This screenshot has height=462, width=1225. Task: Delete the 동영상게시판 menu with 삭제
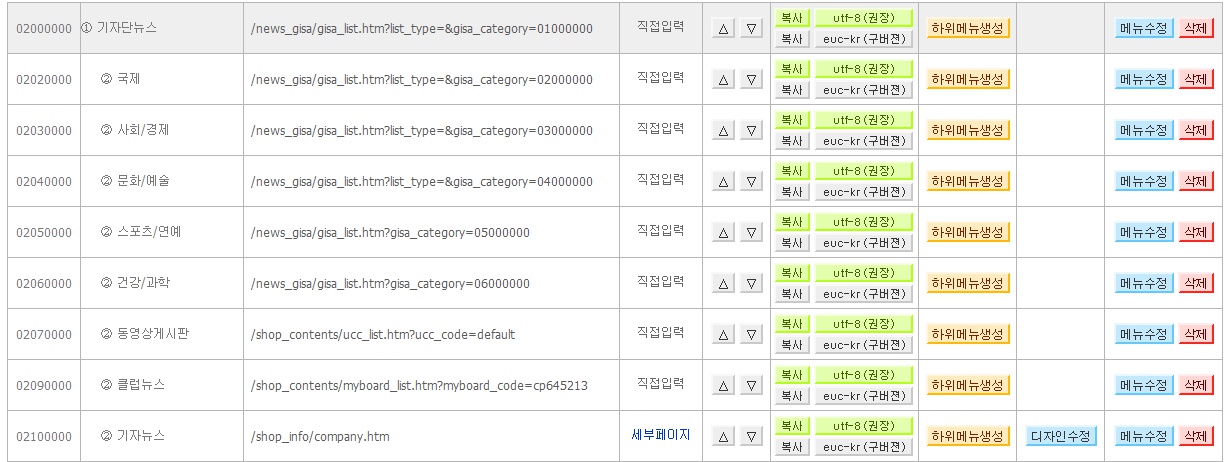pyautogui.click(x=1196, y=334)
